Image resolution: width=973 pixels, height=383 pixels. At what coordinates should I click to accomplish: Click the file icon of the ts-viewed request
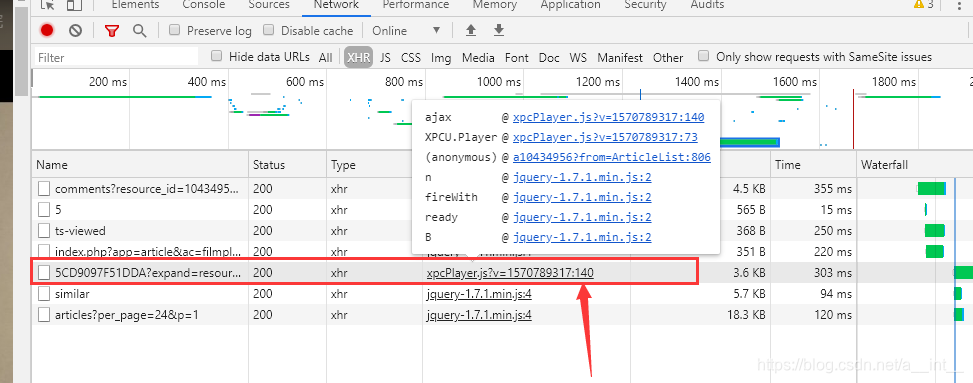click(43, 231)
